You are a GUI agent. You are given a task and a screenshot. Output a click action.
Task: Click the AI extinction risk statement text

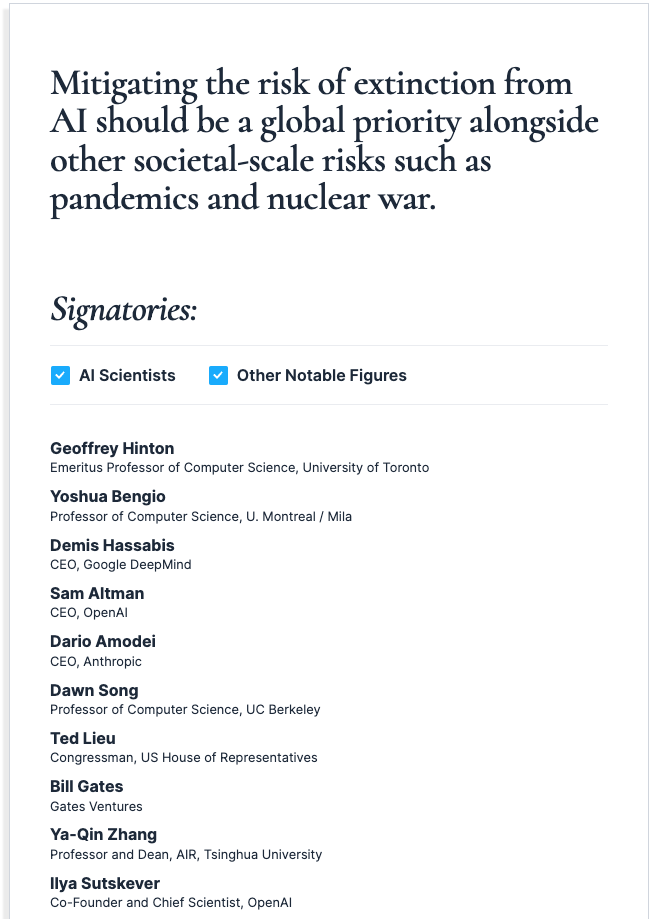(x=325, y=141)
